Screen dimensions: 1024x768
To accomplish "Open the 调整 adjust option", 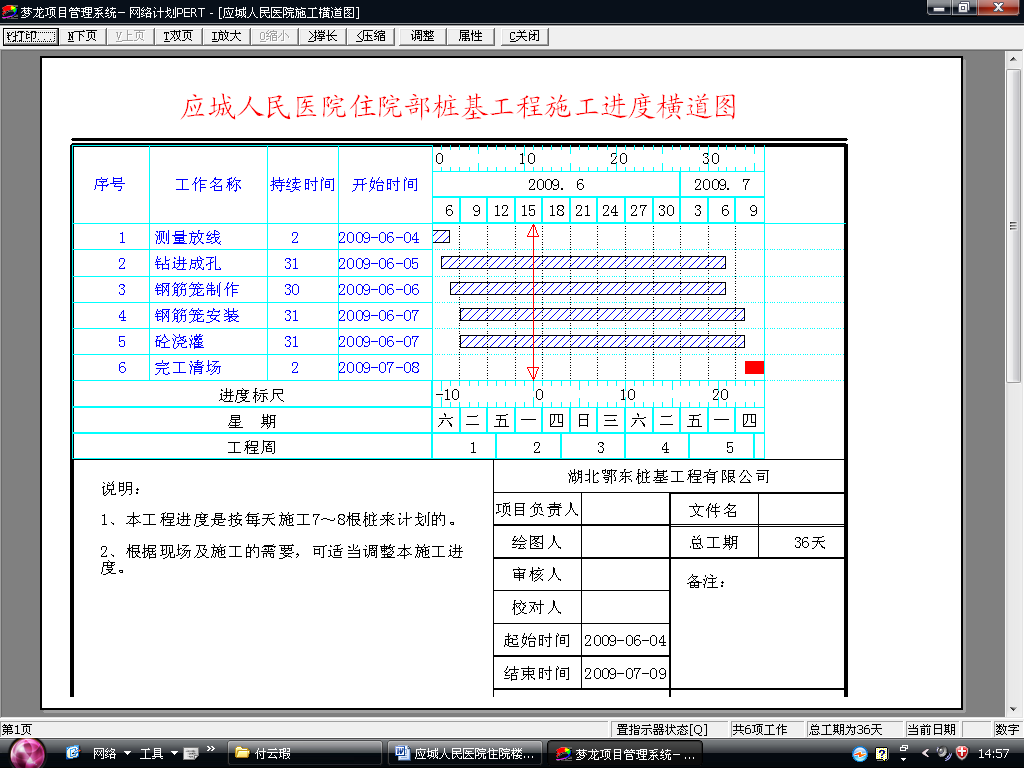I will 423,36.
